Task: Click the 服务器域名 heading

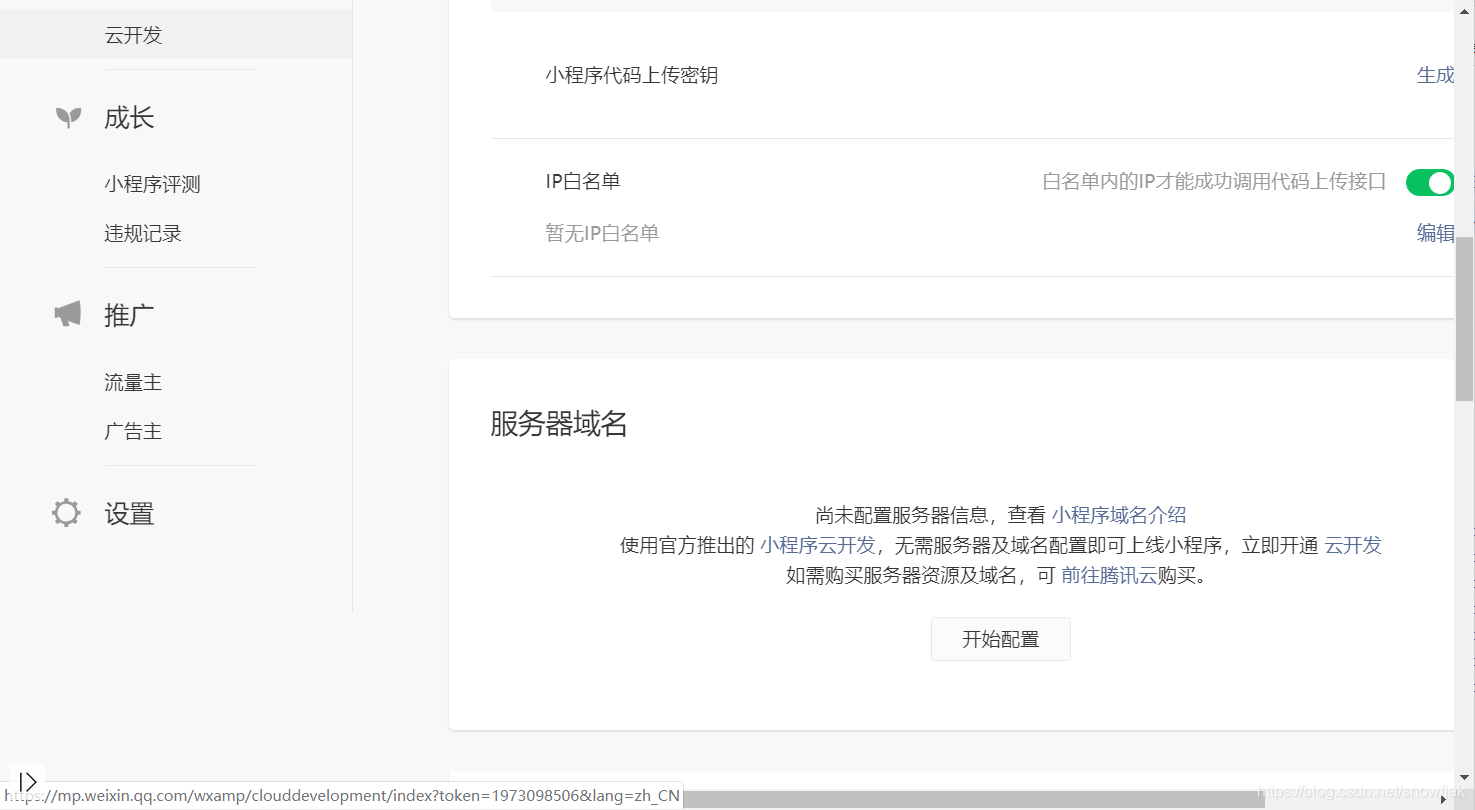Action: (x=559, y=424)
